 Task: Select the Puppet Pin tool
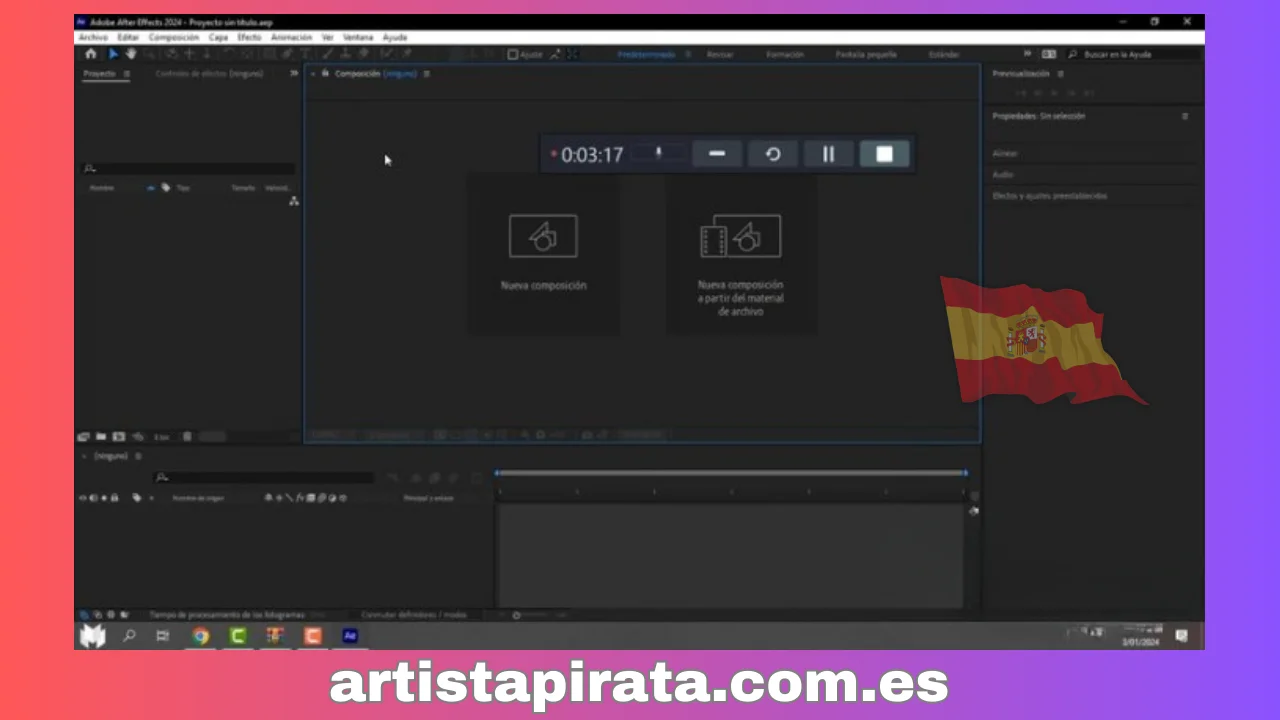tap(406, 54)
